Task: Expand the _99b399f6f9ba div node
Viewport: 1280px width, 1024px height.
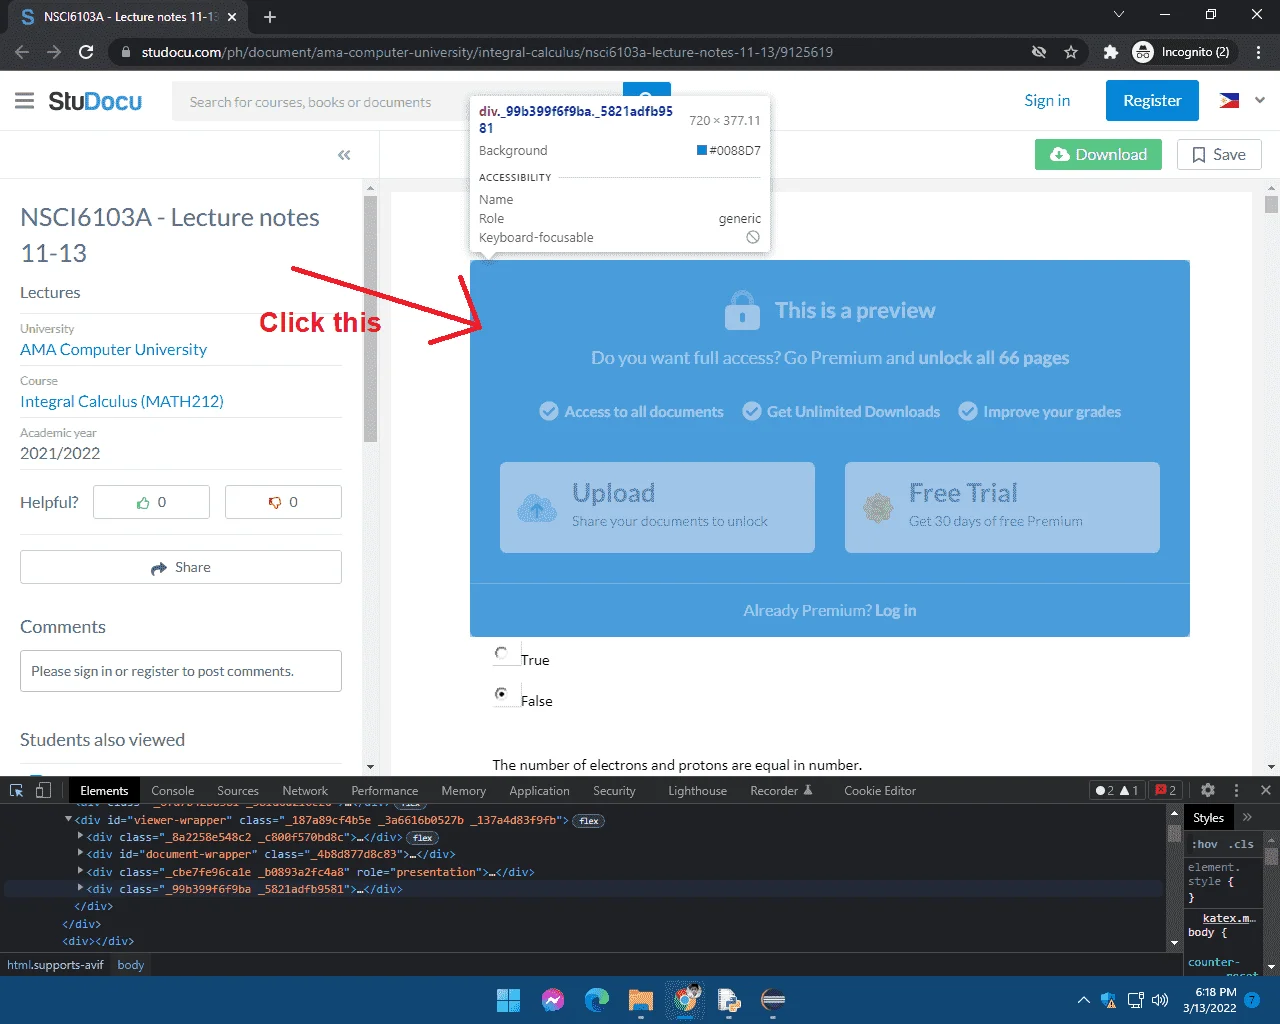Action: click(x=80, y=888)
